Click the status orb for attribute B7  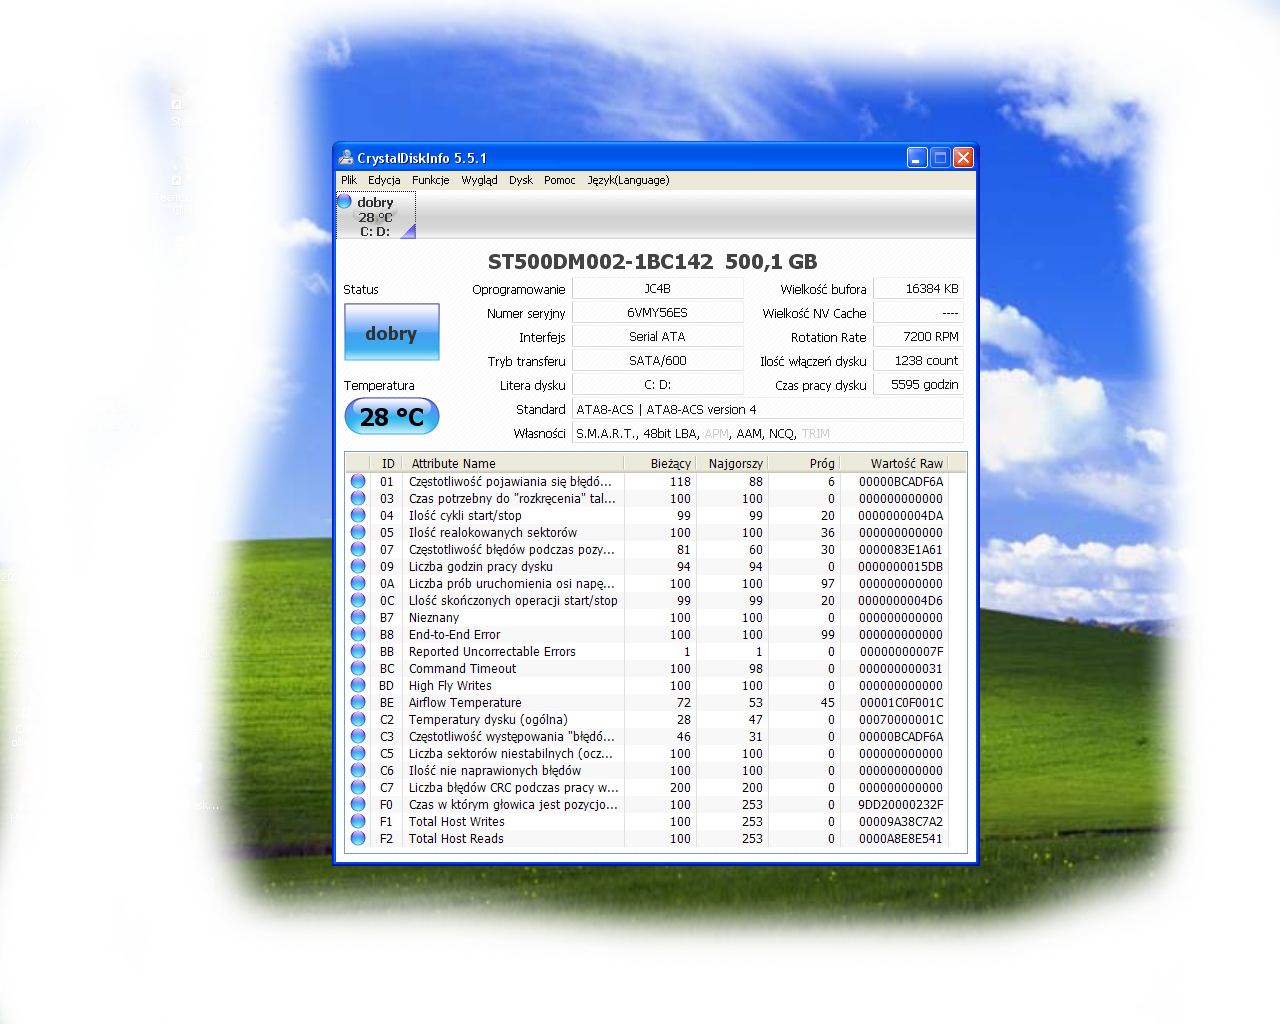(x=358, y=617)
